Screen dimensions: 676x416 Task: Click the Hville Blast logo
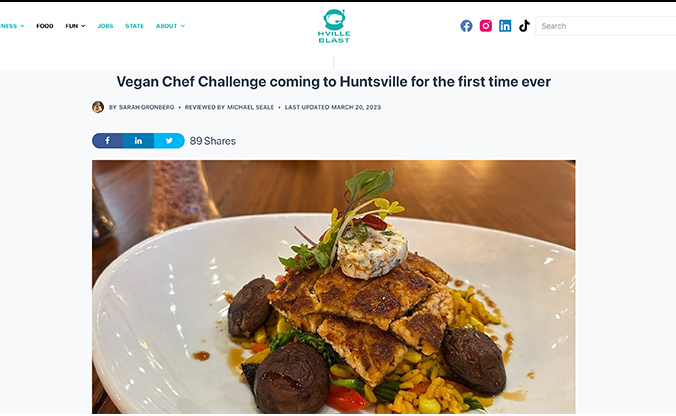pyautogui.click(x=334, y=26)
